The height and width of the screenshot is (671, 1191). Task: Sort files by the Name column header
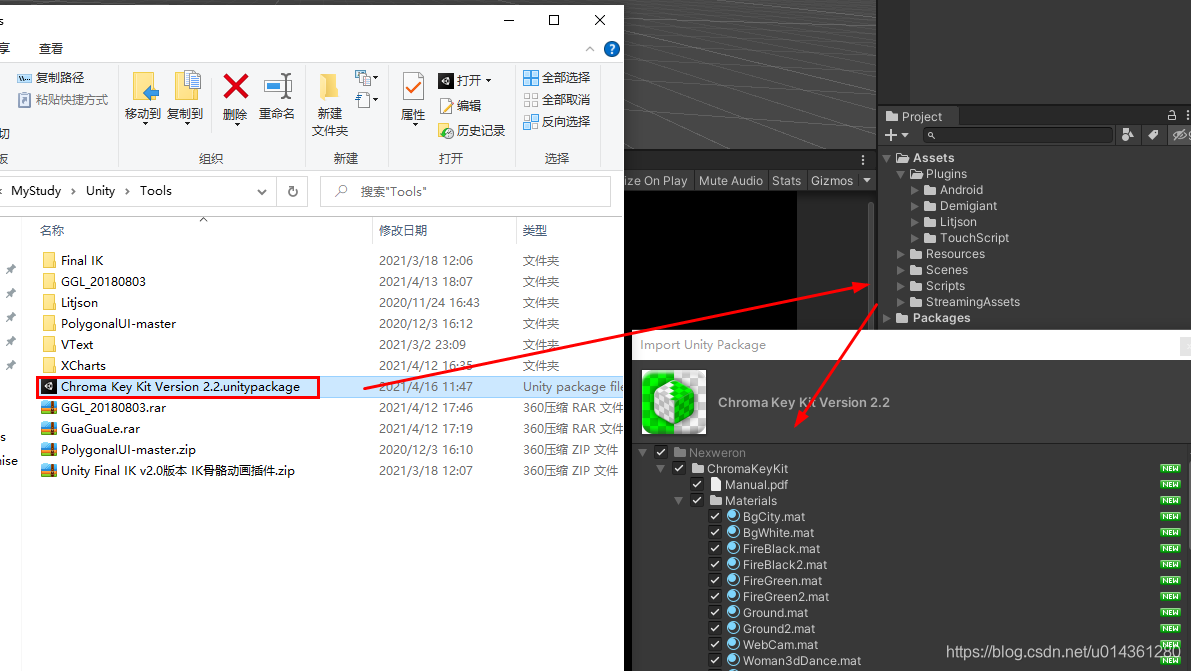coord(52,230)
